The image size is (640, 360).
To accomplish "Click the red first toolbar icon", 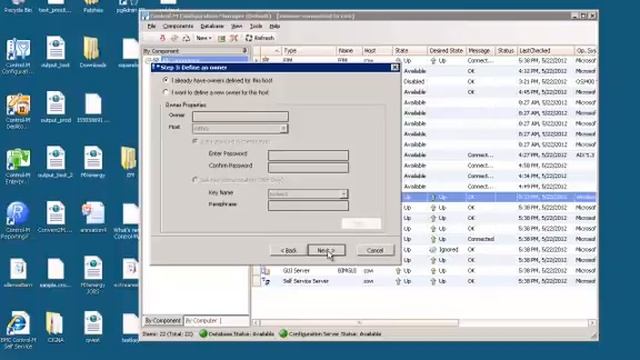I will click(x=162, y=38).
